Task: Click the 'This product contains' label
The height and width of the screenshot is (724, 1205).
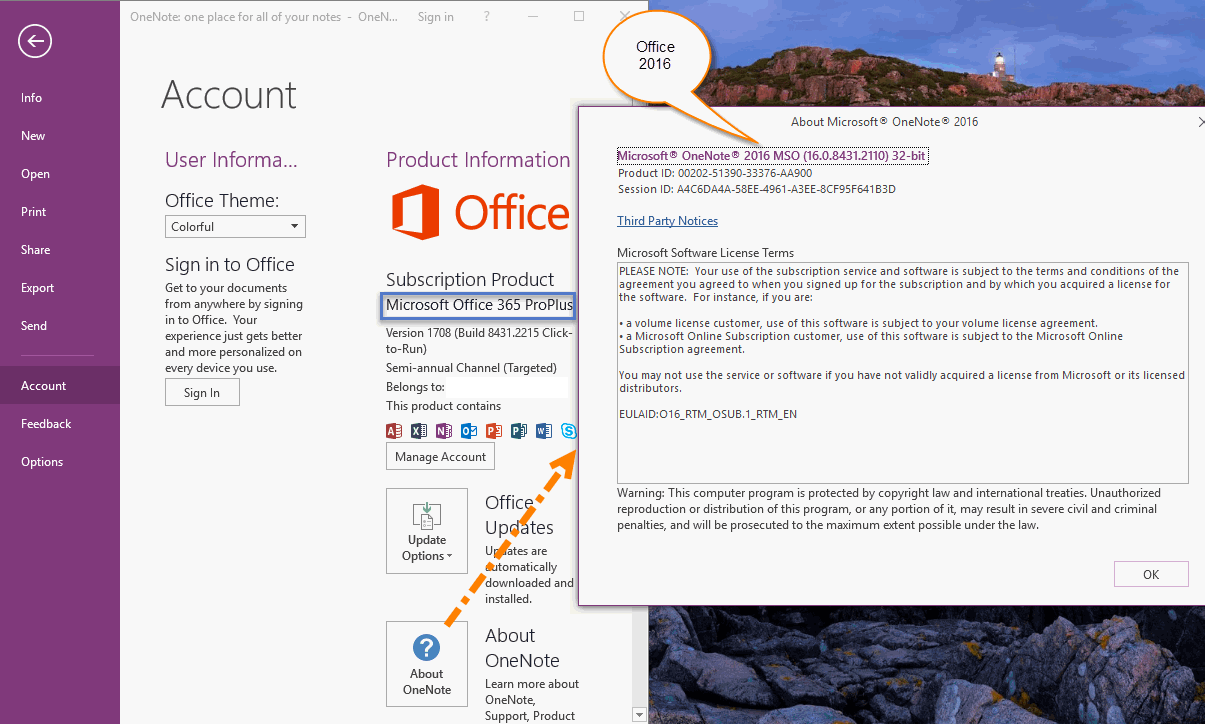Action: [443, 406]
